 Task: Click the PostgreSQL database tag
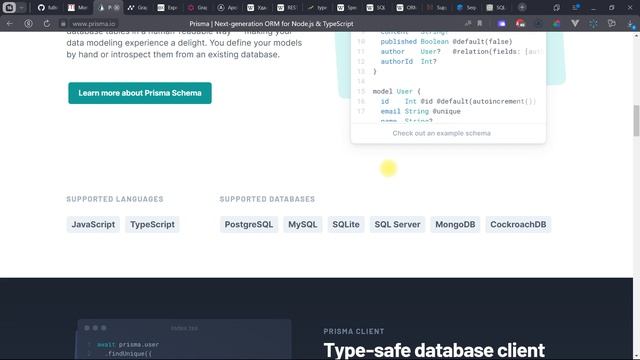[249, 224]
